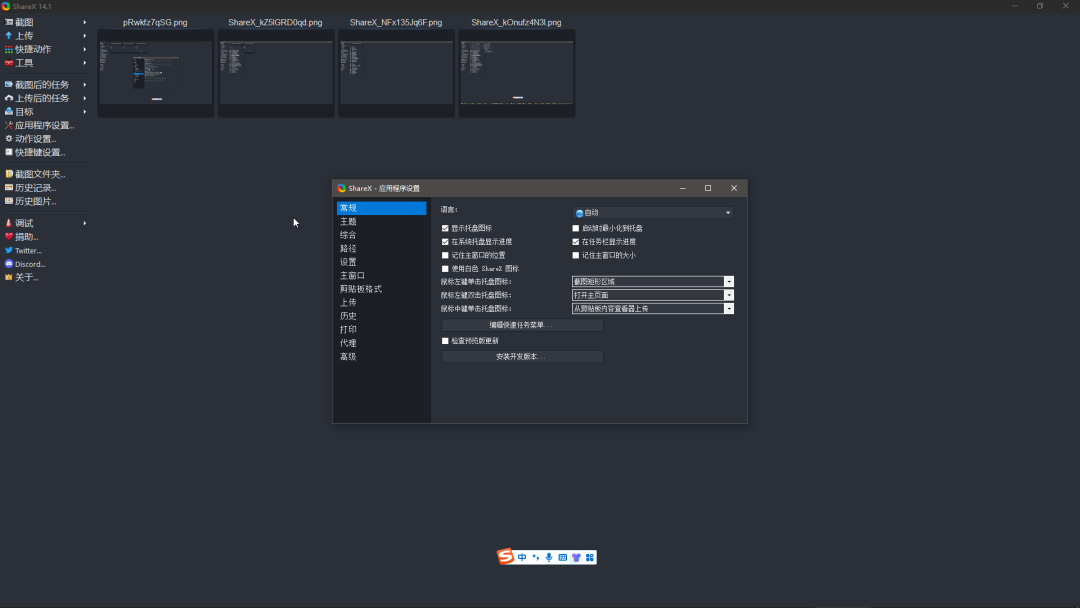1080x608 pixels.
Task: Click the ShareX logo in the settings dialog title
Action: point(342,188)
